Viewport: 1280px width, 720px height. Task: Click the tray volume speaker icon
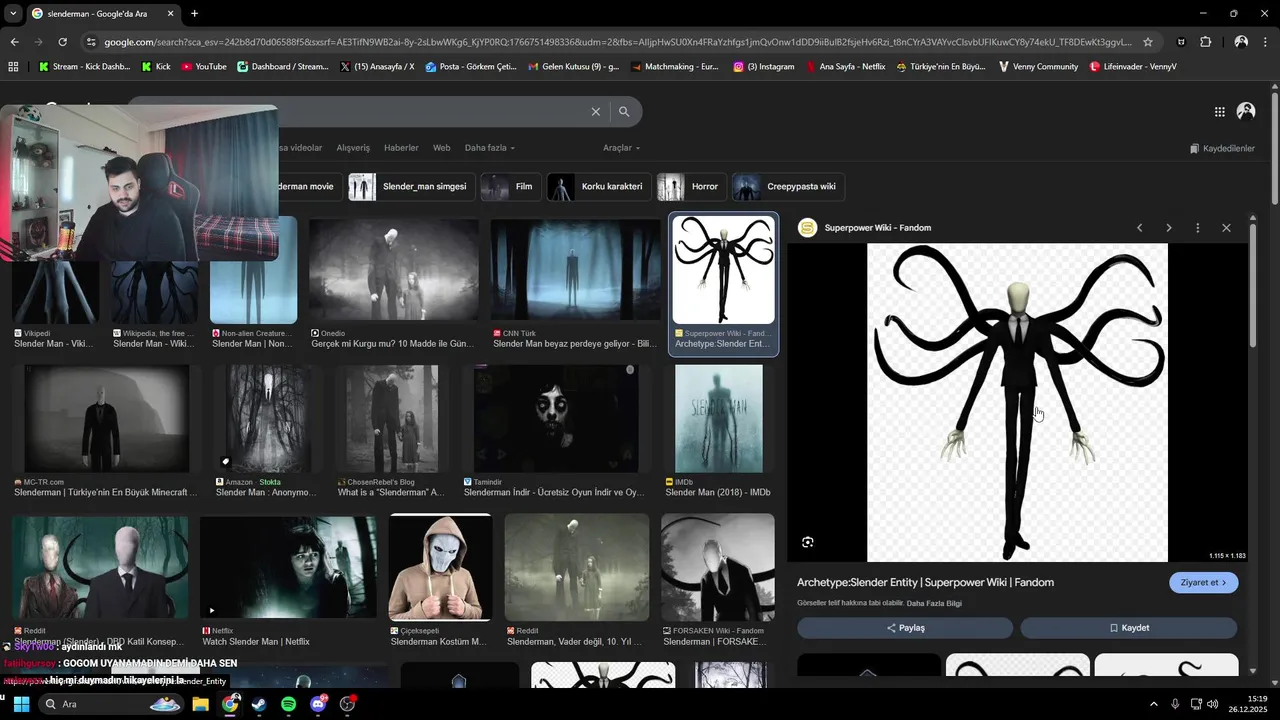(x=1212, y=704)
